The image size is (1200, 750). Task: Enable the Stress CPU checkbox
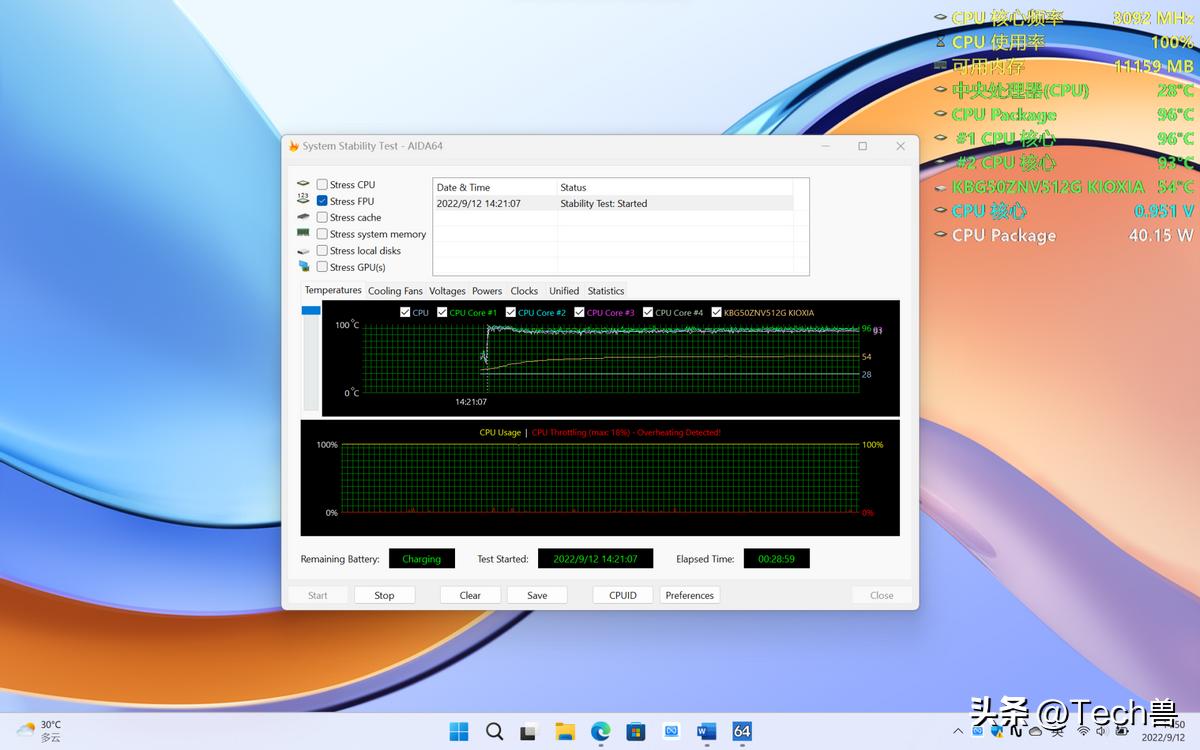pyautogui.click(x=321, y=184)
